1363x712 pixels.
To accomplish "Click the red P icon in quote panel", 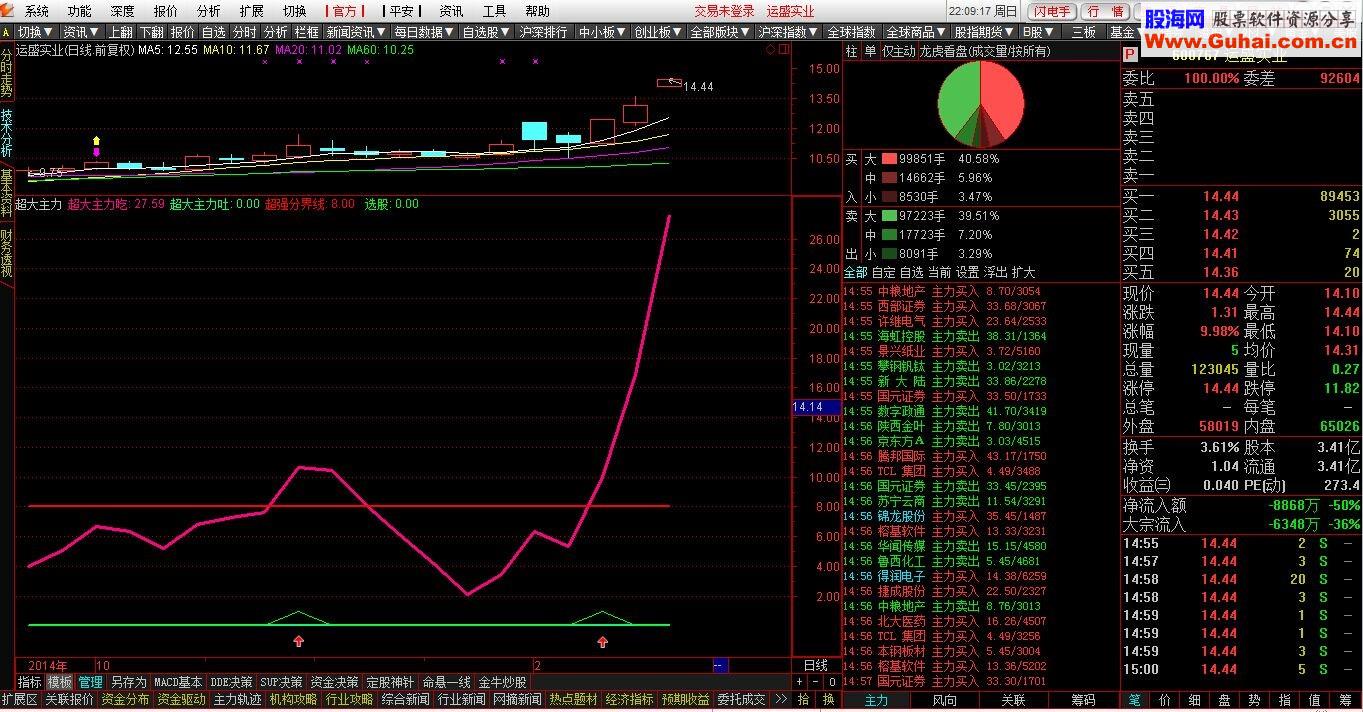I will click(1130, 55).
